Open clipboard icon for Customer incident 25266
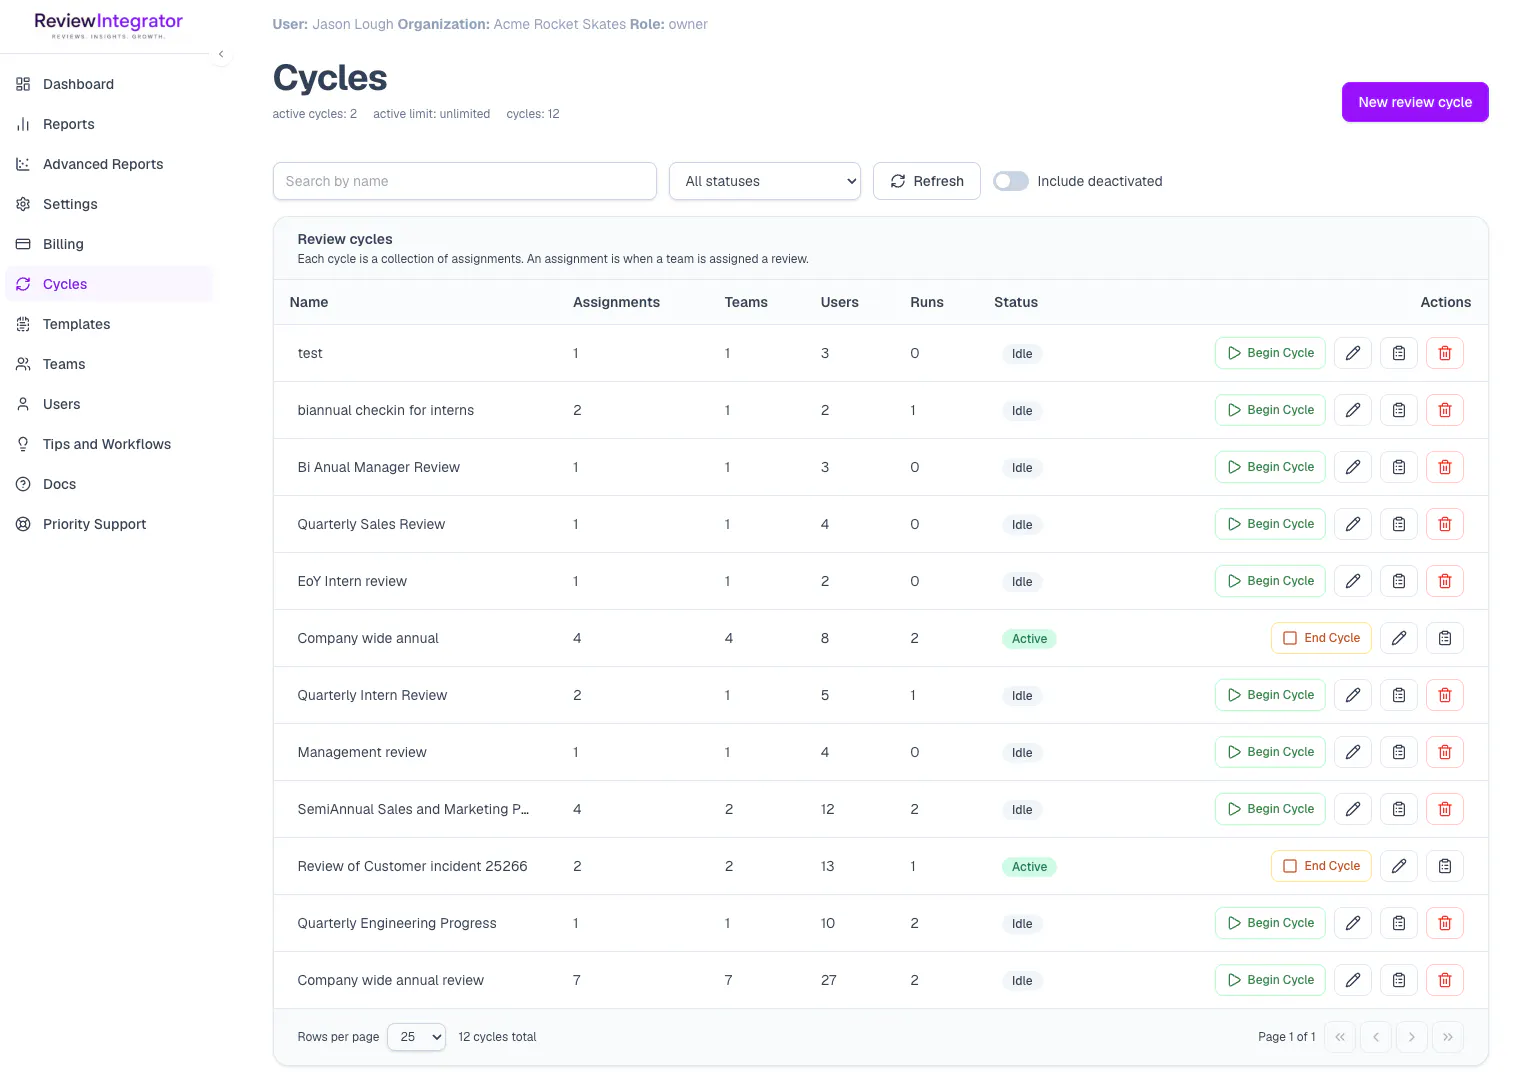 pyautogui.click(x=1445, y=866)
